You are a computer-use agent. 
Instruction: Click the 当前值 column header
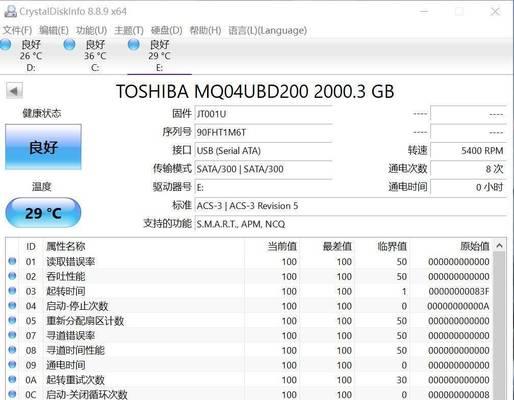tap(272, 246)
